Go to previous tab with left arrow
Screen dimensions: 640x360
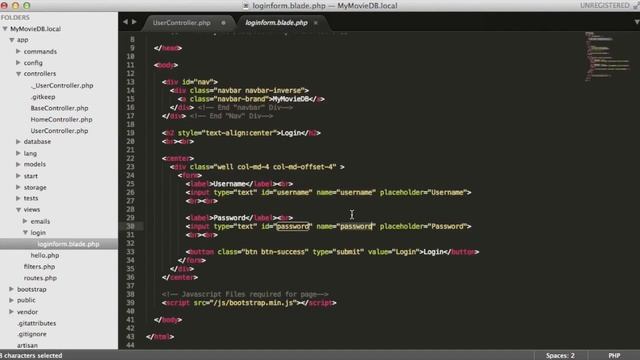click(x=125, y=22)
